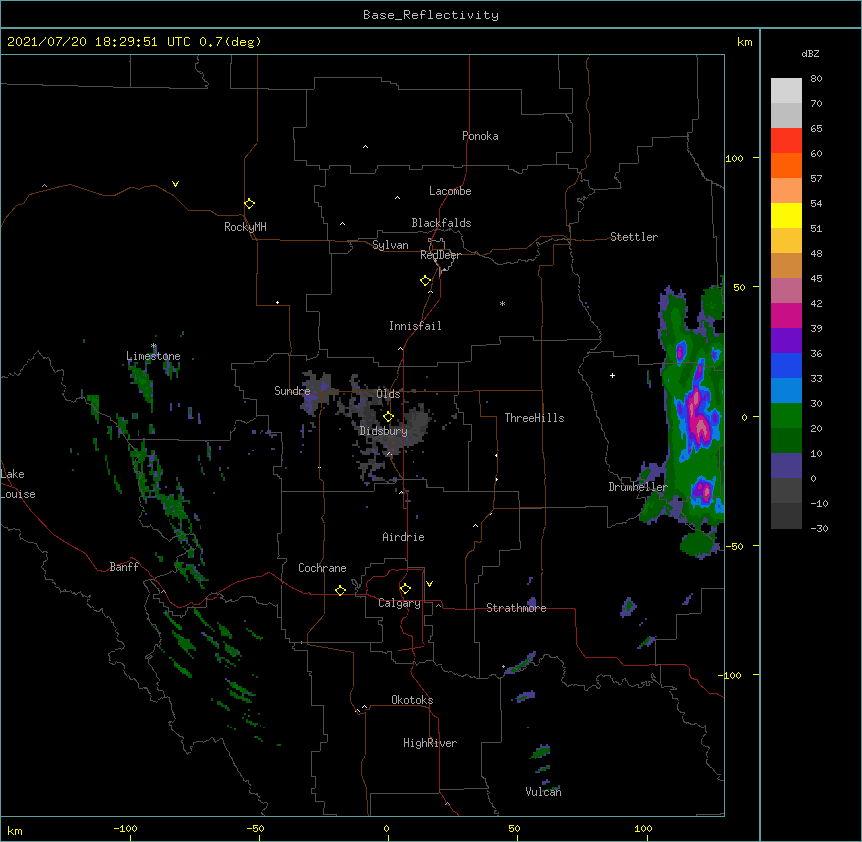The image size is (862, 842).
Task: Select the Banff label
Action: [124, 567]
